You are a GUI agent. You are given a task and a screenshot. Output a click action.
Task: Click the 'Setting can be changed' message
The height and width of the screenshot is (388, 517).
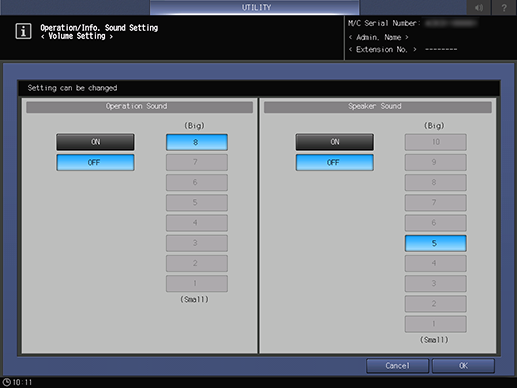72,88
